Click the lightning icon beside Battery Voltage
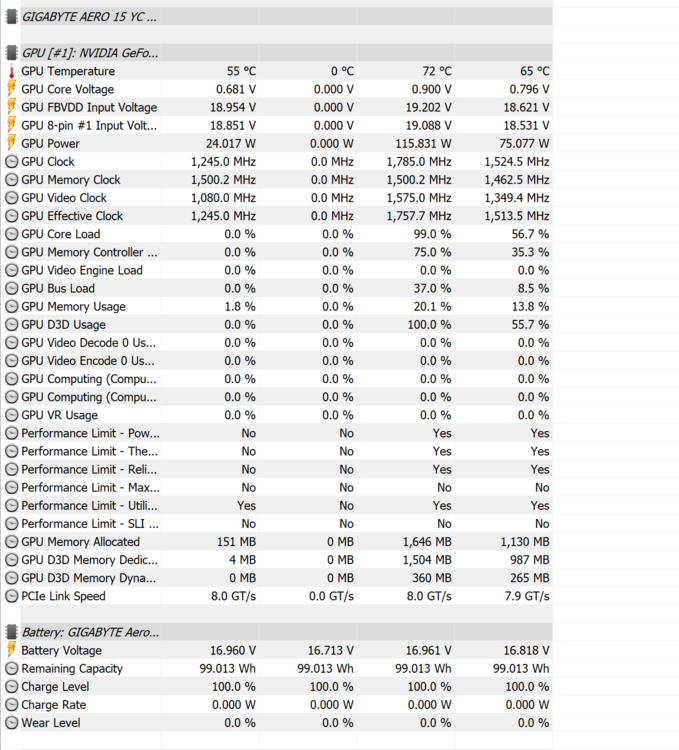The height and width of the screenshot is (750, 679). pyautogui.click(x=11, y=651)
